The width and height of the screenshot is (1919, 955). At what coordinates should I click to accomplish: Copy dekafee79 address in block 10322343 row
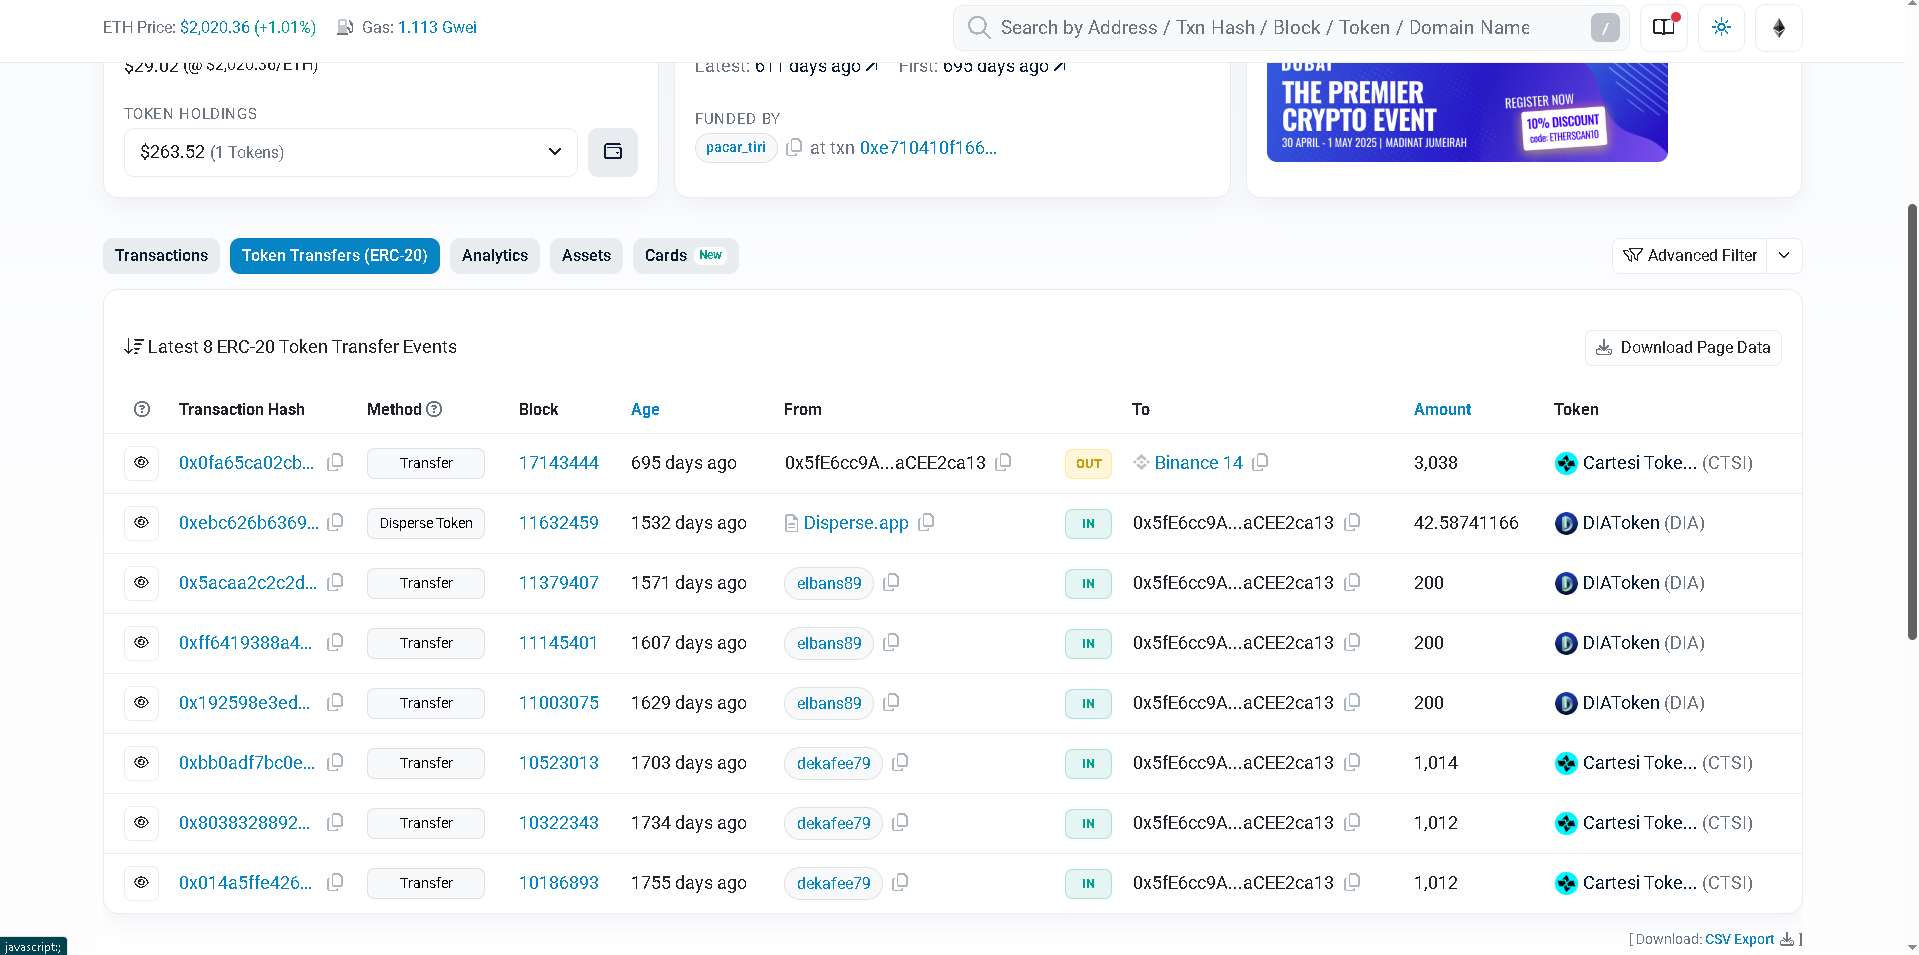click(x=901, y=822)
